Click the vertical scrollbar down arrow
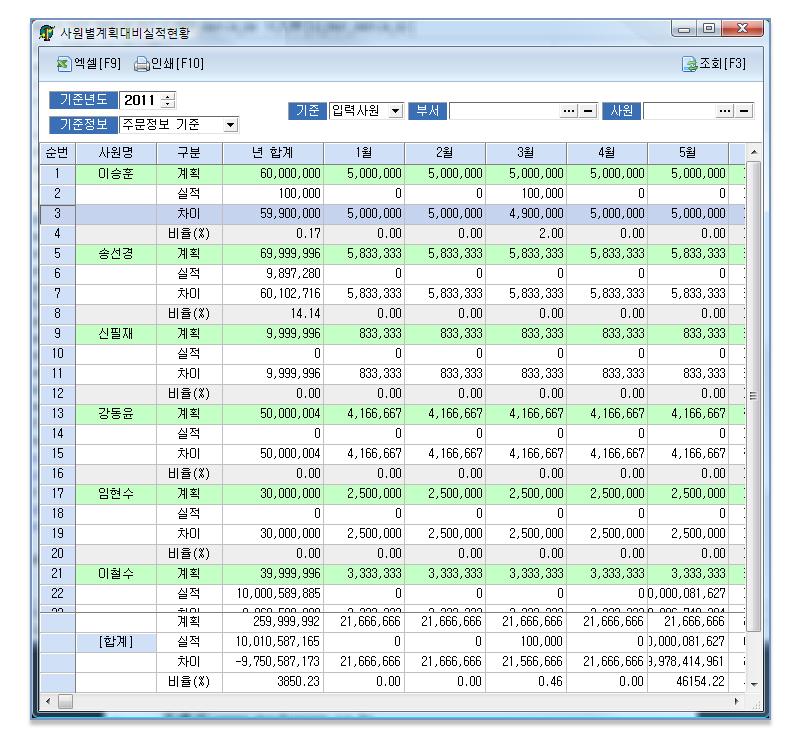800x749 pixels. [754, 683]
